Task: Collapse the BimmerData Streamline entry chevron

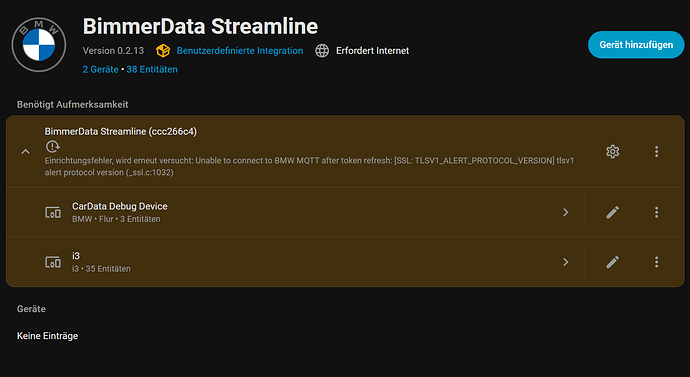Action: [26, 152]
